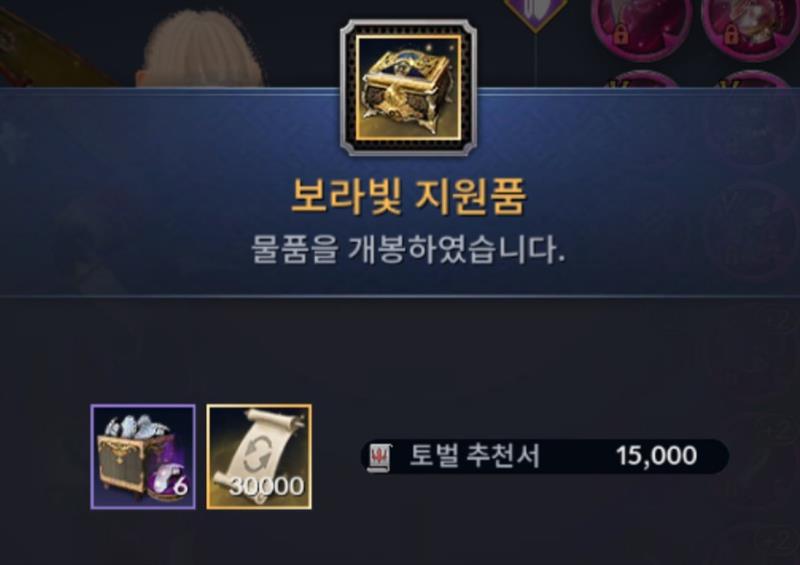Click the 토벌 추천서 currency label
Image resolution: width=800 pixels, height=565 pixels.
click(474, 456)
